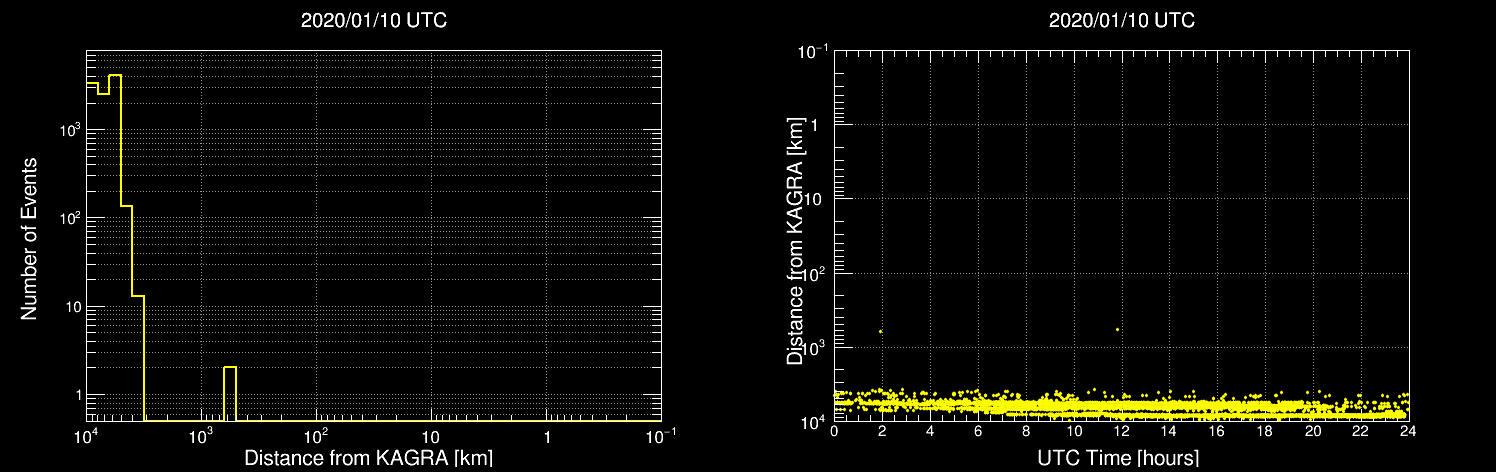Click hour tick "22" on the UTC Time axis
1496x472 pixels.
pos(1361,431)
